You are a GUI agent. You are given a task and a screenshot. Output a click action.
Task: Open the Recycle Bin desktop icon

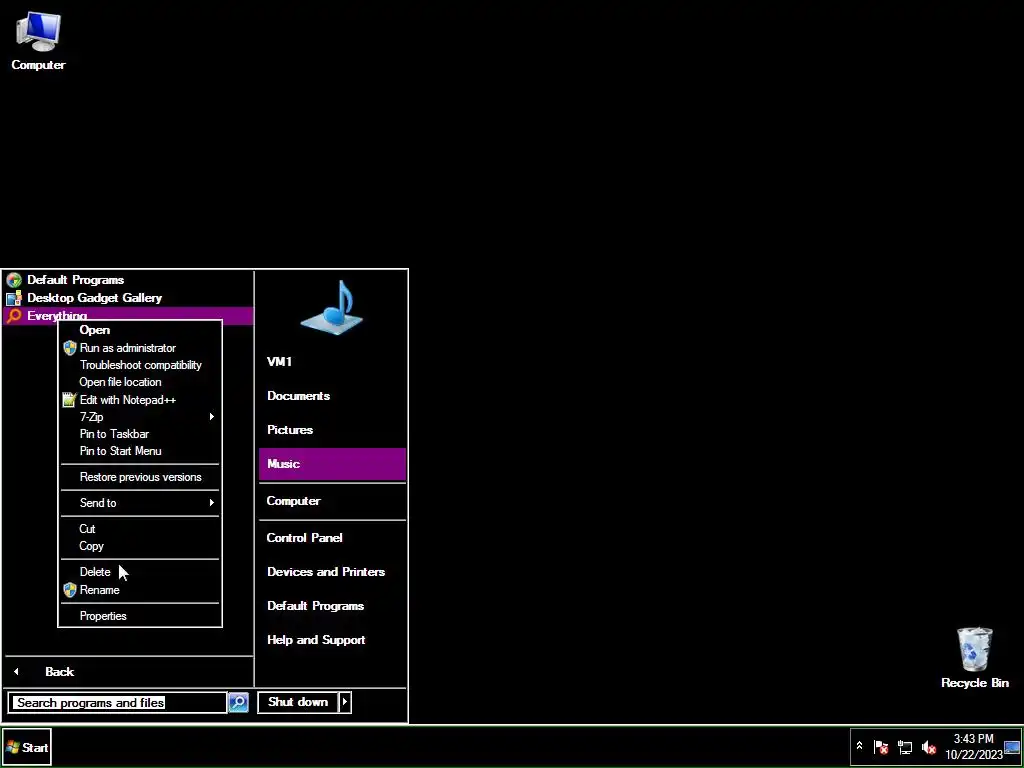(x=974, y=658)
